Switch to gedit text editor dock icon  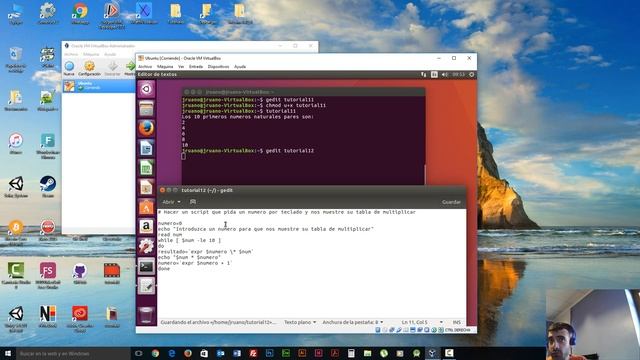(146, 286)
